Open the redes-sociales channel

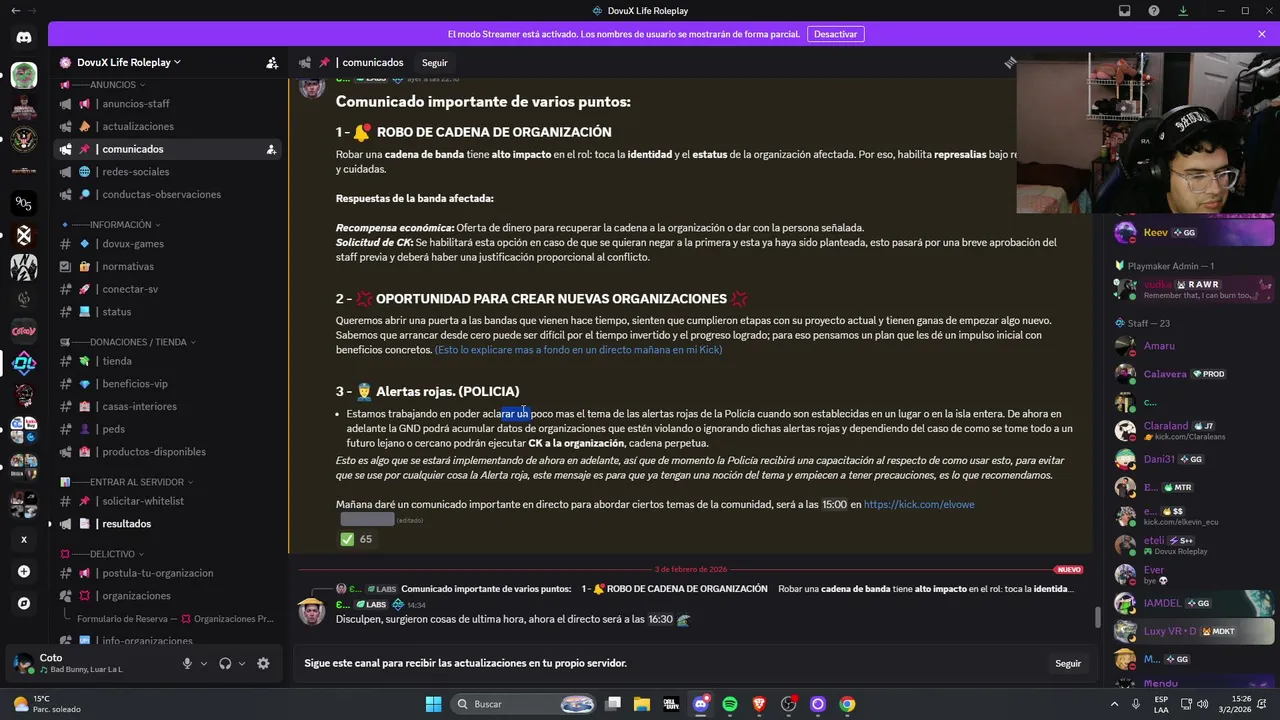(167, 172)
